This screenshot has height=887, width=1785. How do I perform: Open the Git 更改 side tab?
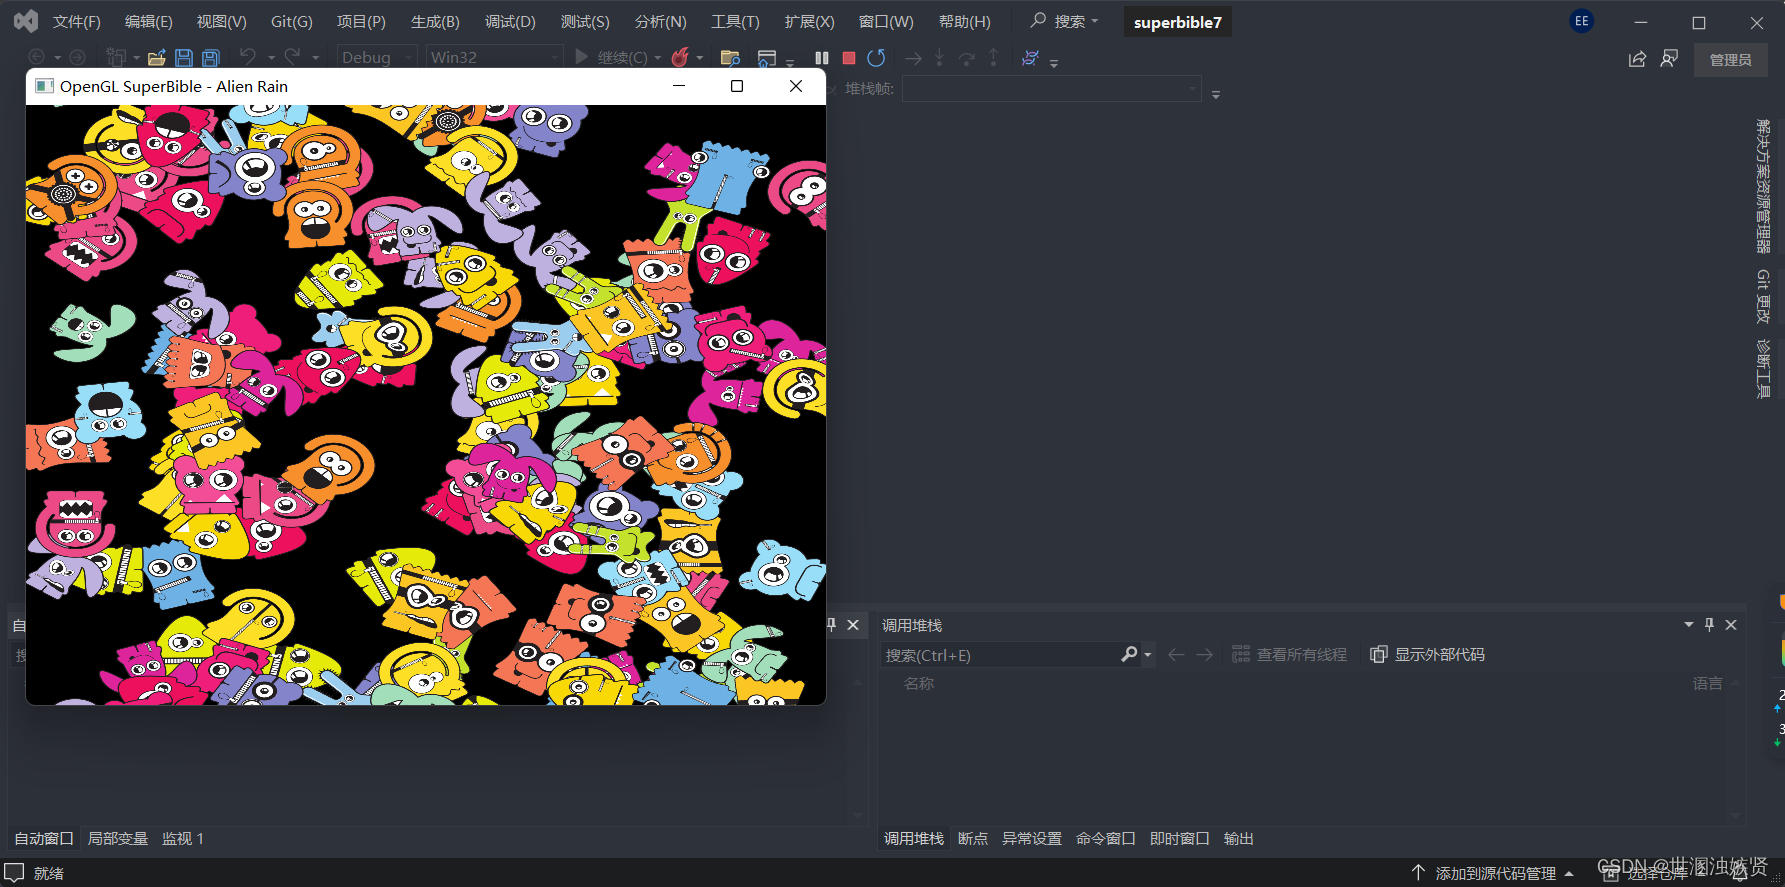(x=1763, y=297)
